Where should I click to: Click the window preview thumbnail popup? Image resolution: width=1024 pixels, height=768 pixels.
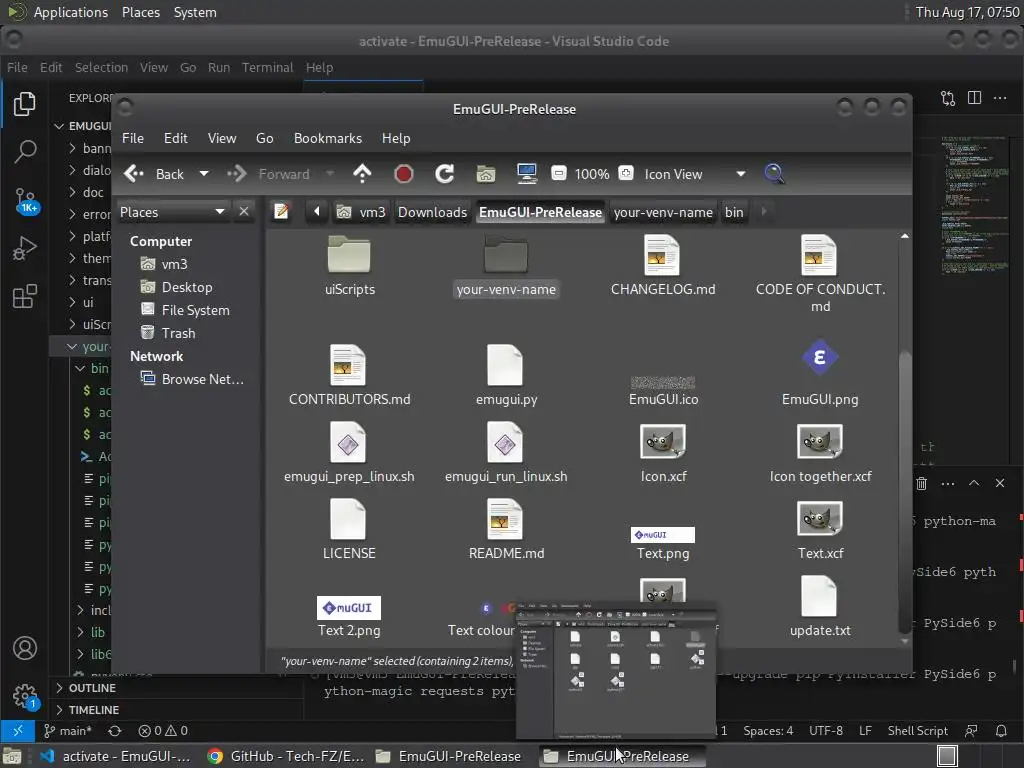pos(616,671)
